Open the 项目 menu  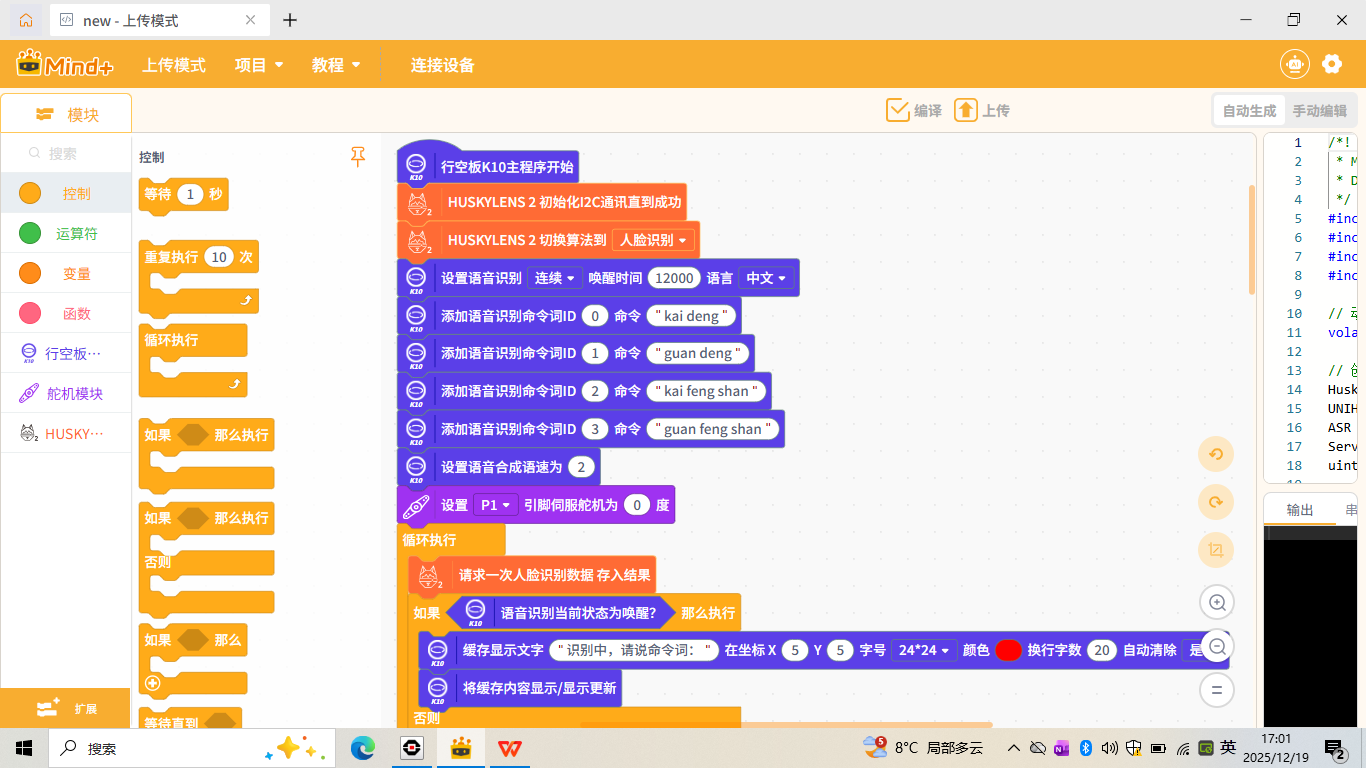coord(258,64)
